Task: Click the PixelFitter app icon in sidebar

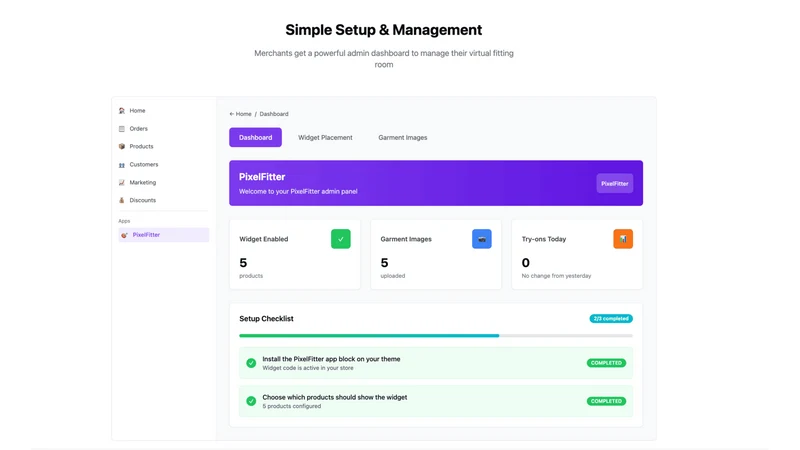Action: (x=124, y=235)
